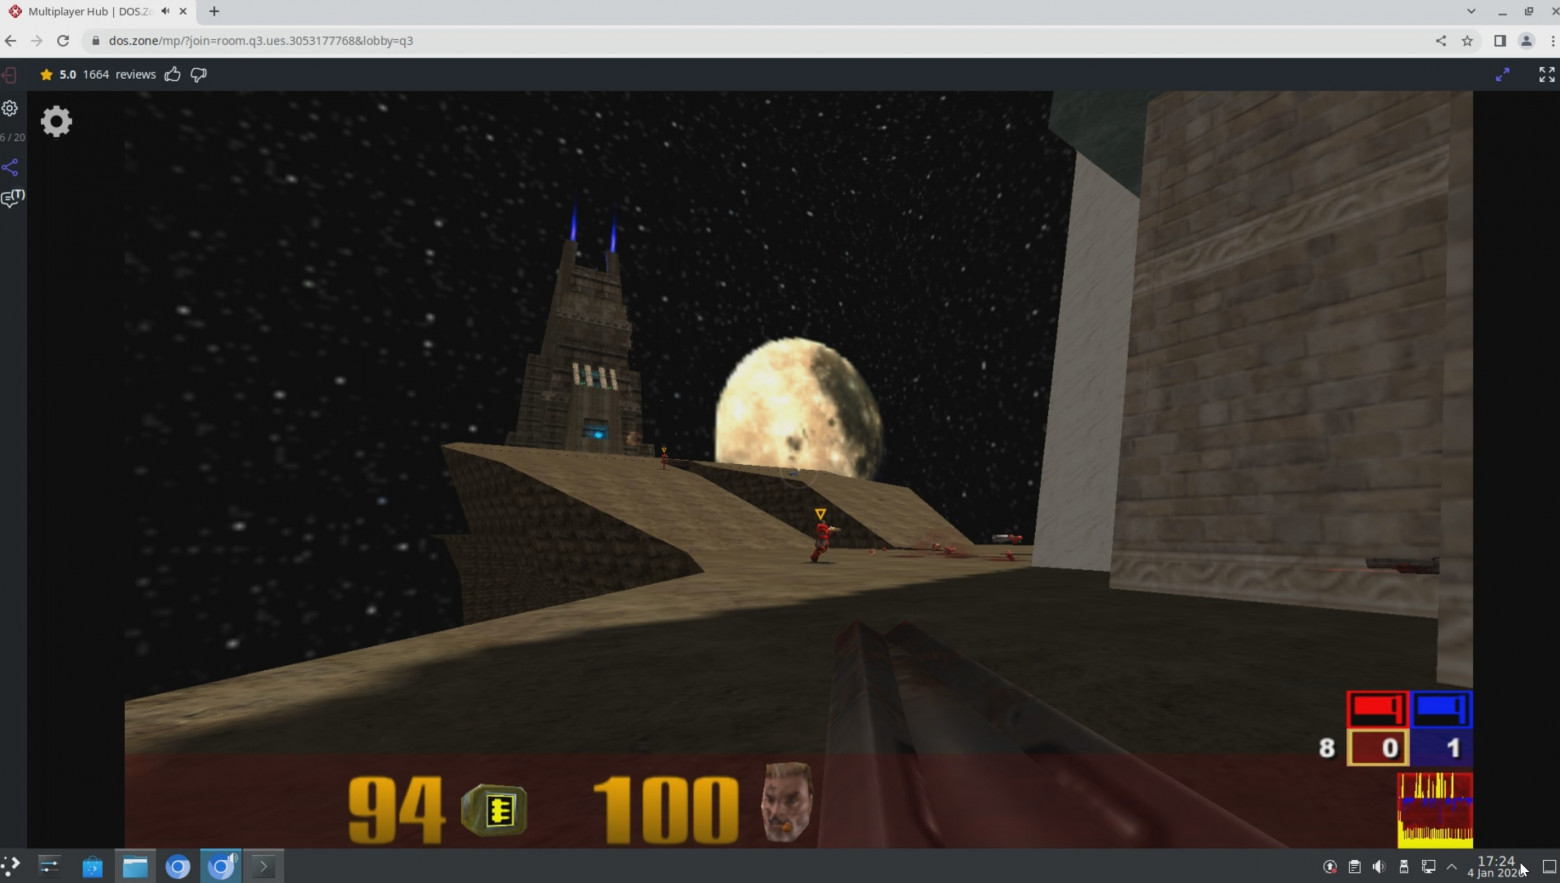
Task: Open the file manager from taskbar
Action: pyautogui.click(x=135, y=866)
